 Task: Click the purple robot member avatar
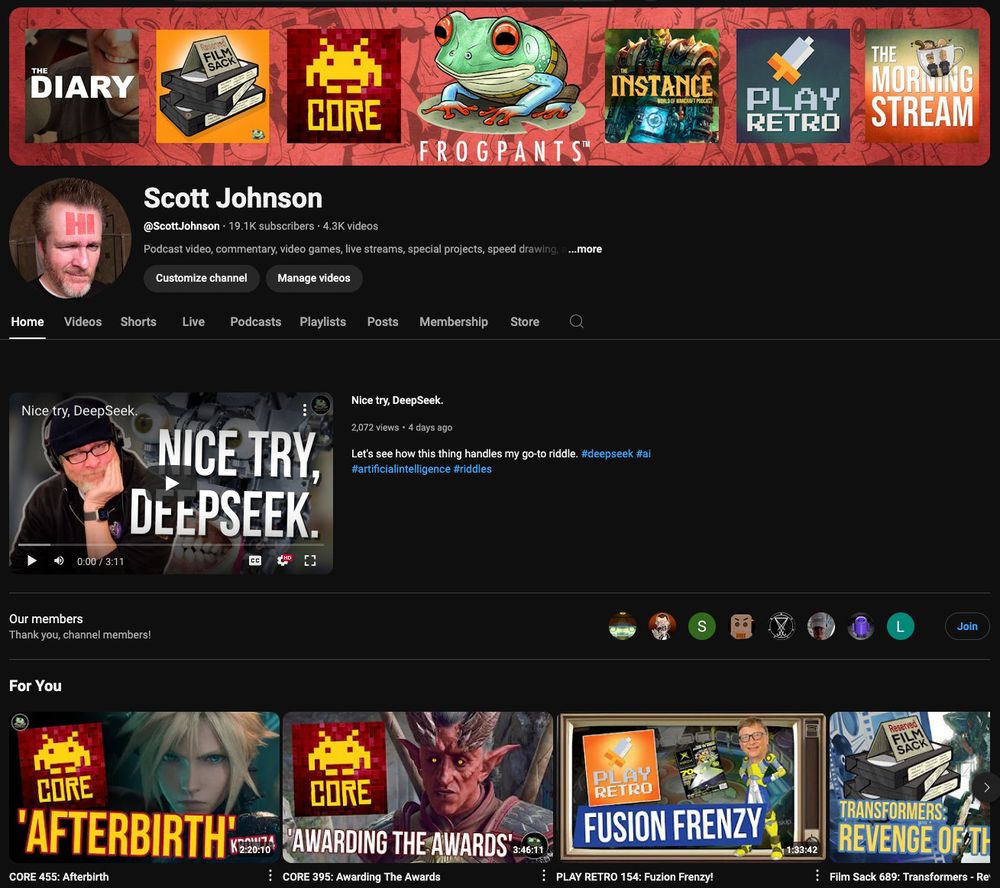860,626
